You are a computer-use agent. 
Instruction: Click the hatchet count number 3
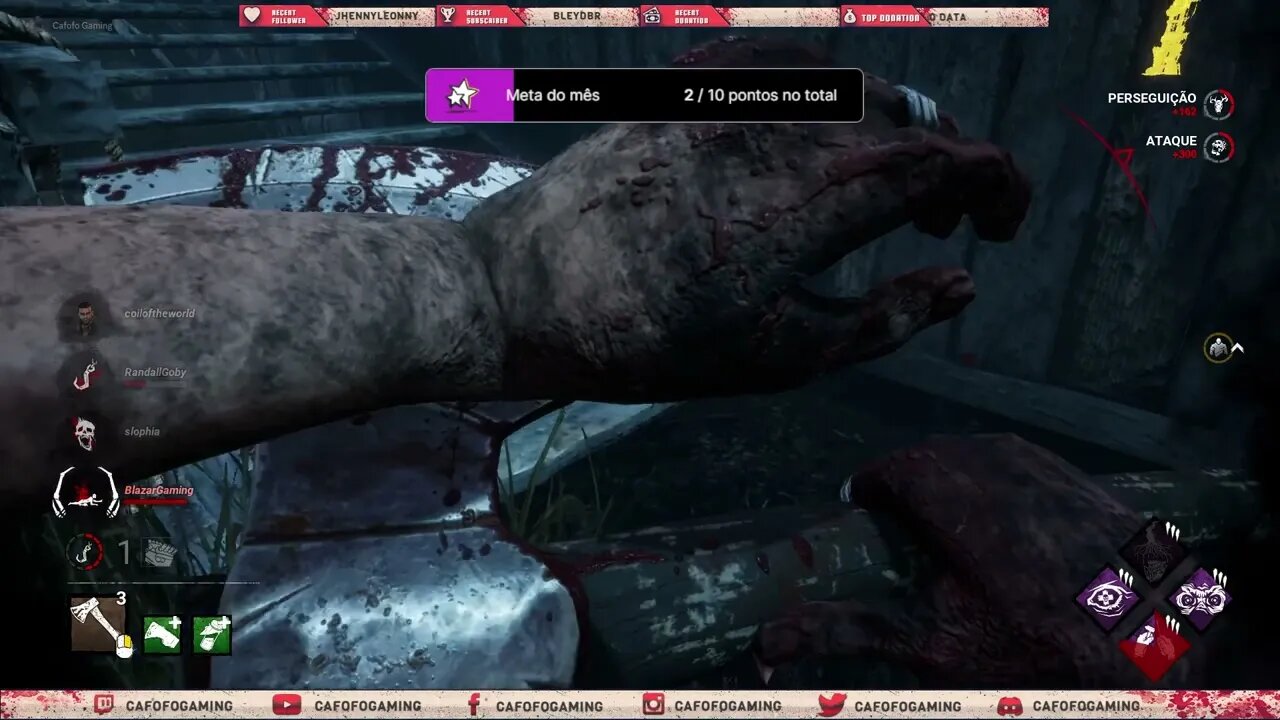(120, 598)
